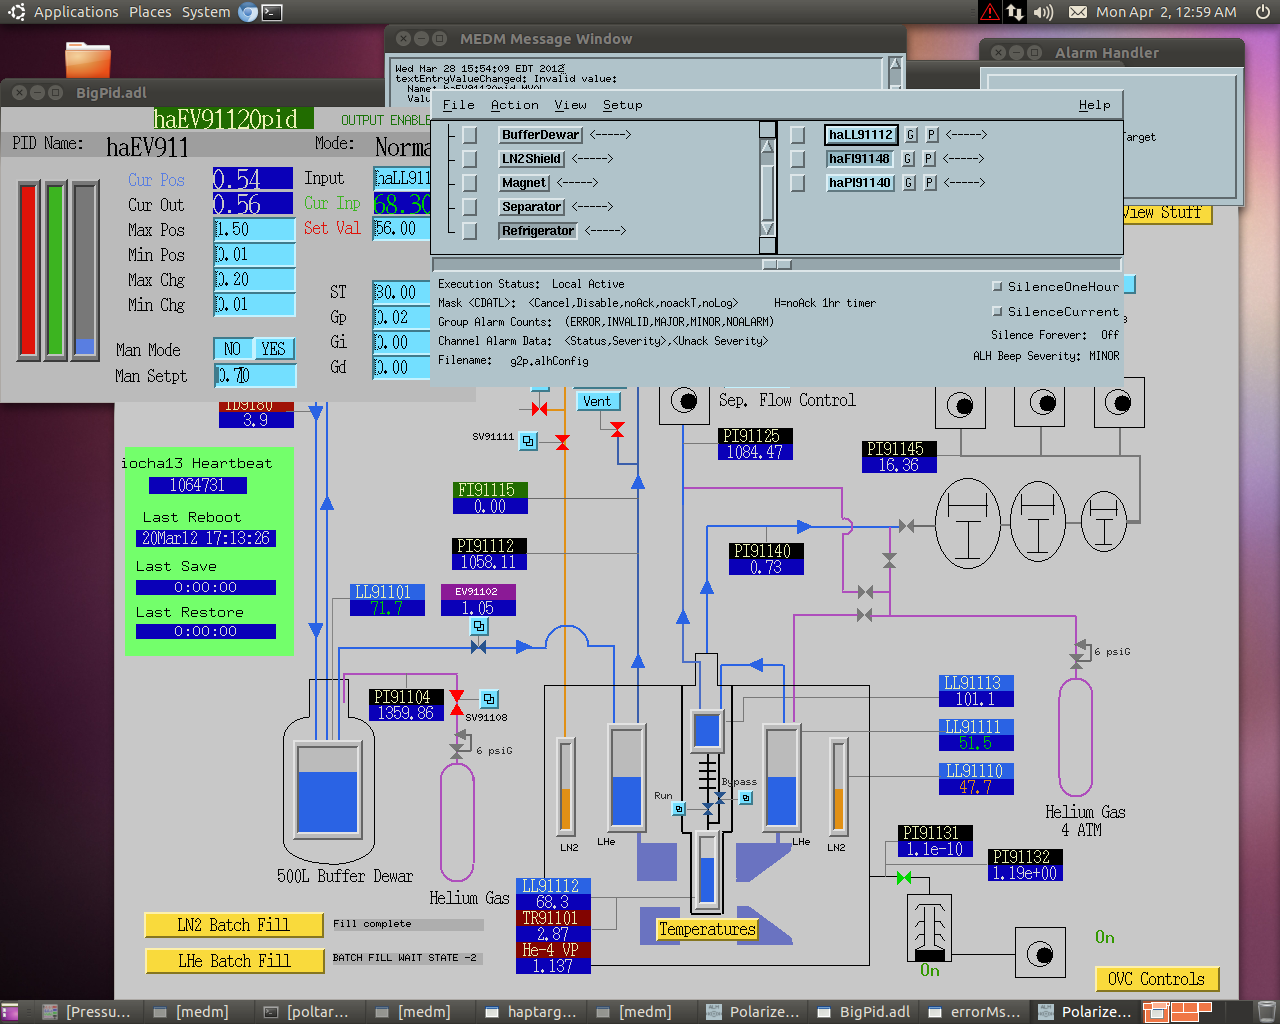Screen dimensions: 1280x1024
Task: Select haFI91148 channel entry
Action: (859, 158)
